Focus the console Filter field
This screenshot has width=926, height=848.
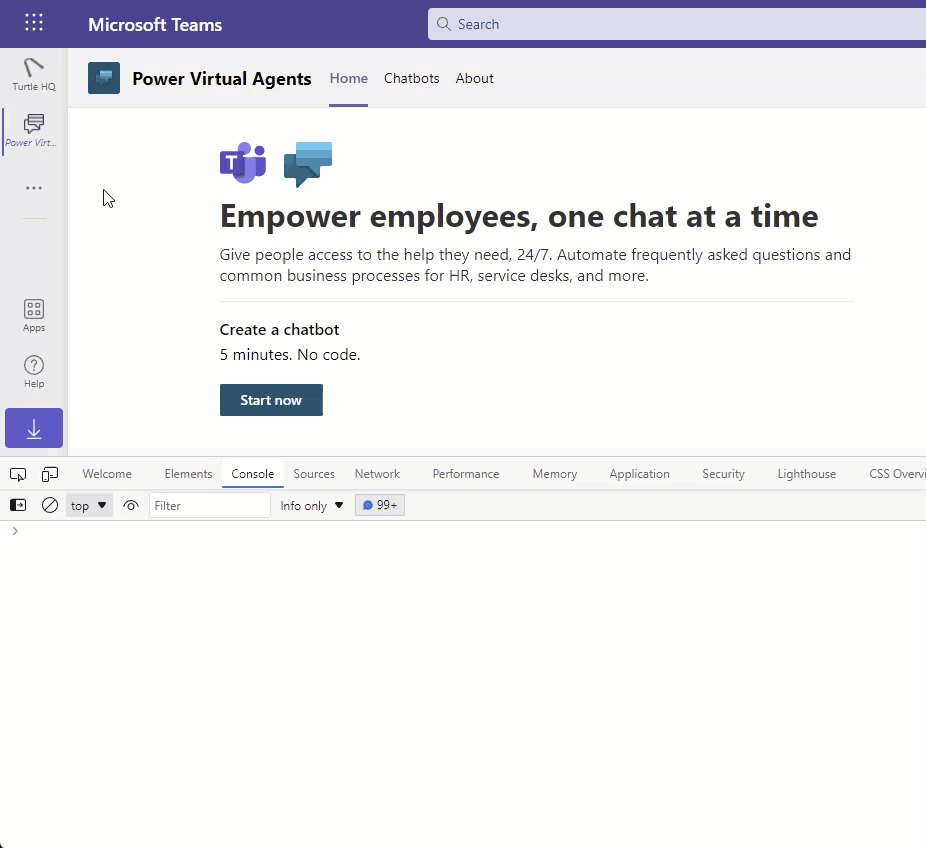click(x=210, y=505)
